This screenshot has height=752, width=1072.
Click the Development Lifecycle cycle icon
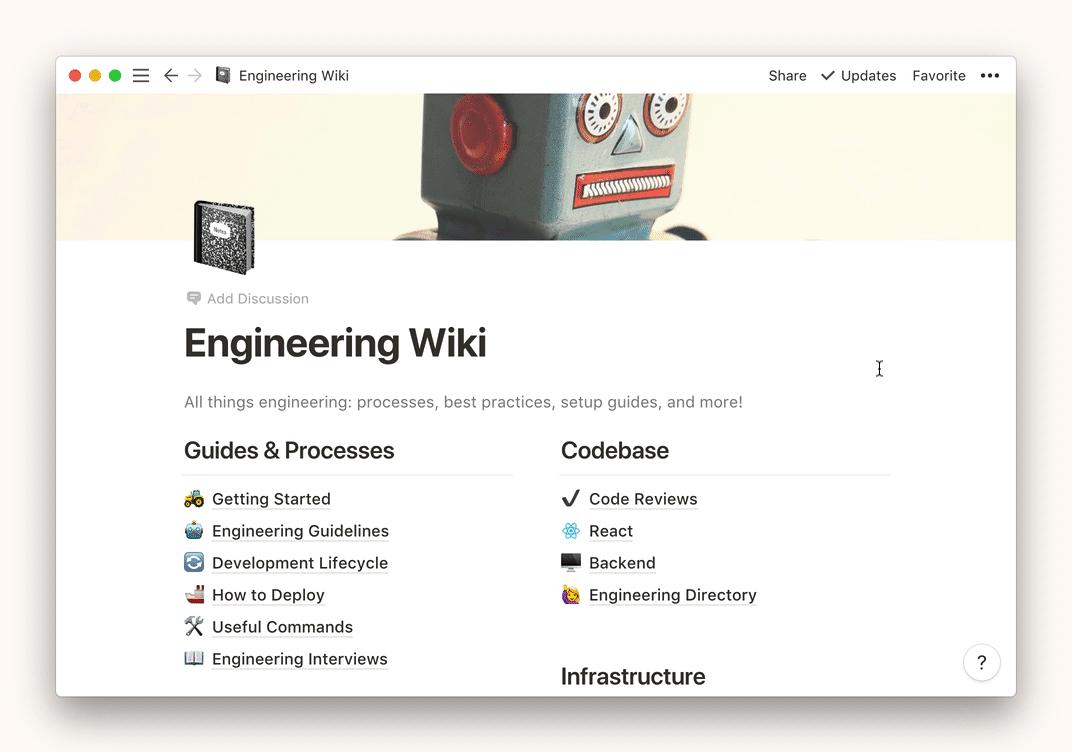[x=194, y=562]
